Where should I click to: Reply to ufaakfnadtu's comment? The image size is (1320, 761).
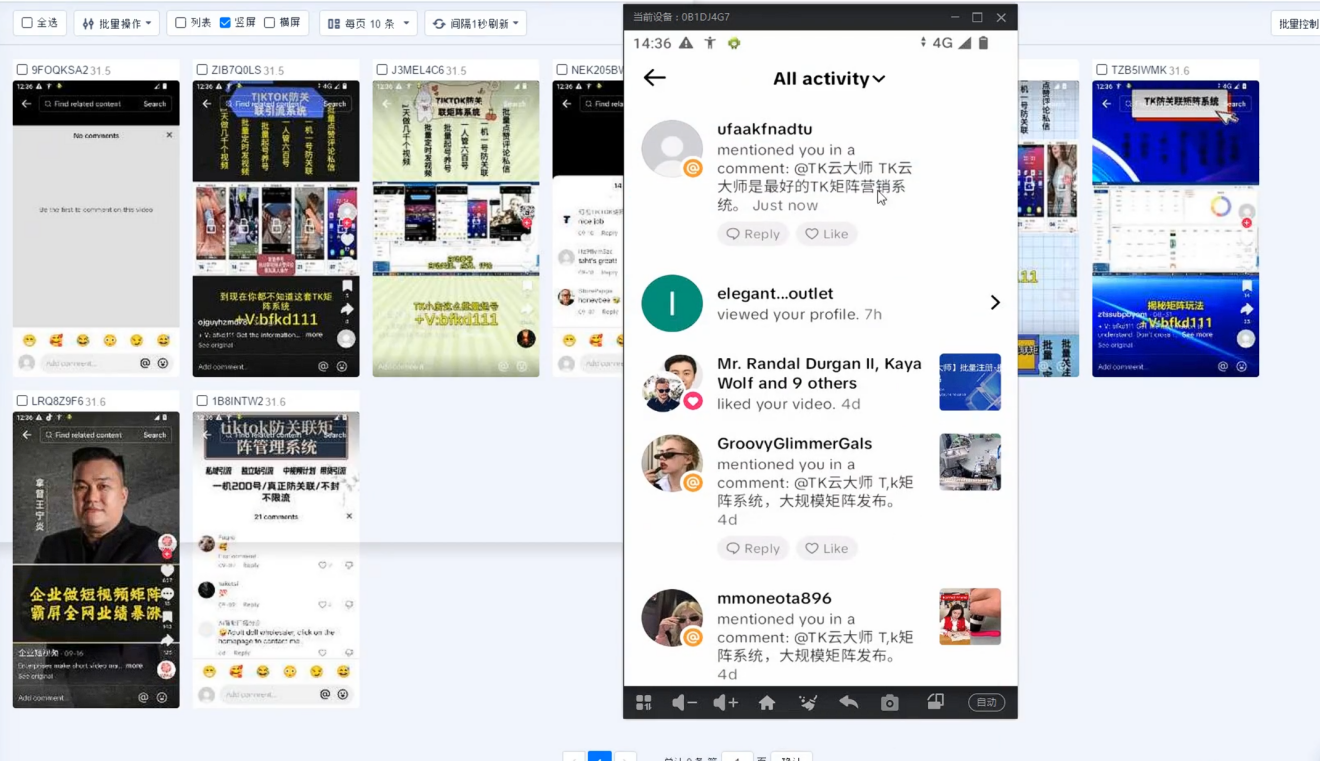(753, 233)
